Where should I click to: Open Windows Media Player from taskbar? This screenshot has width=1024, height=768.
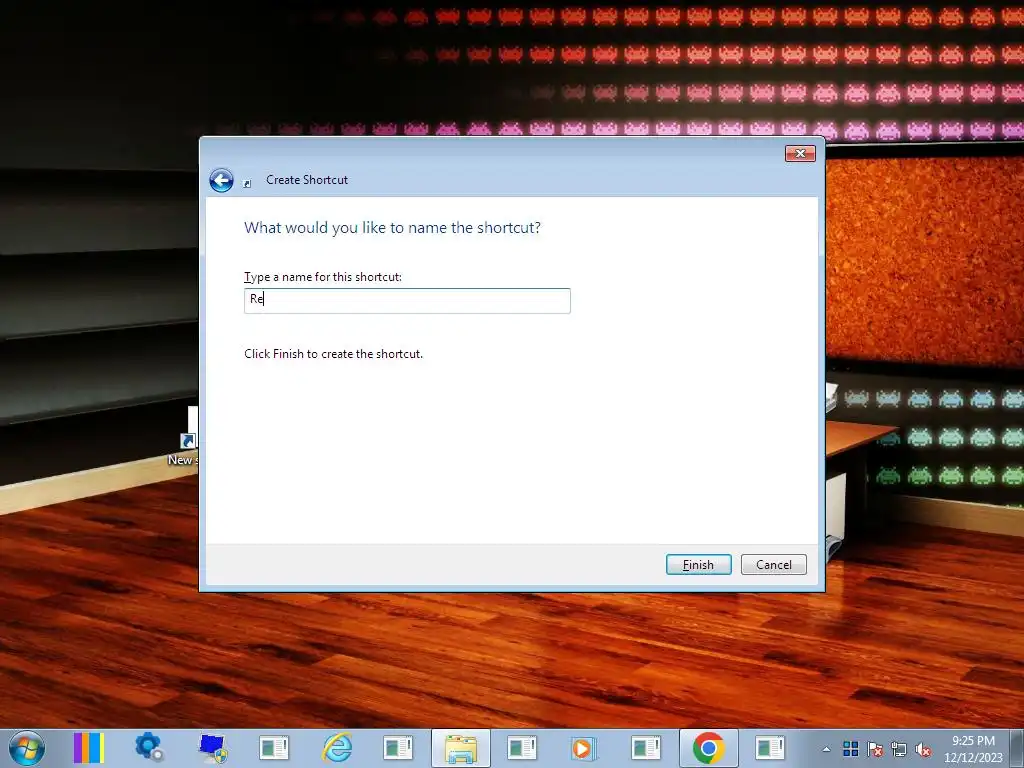583,748
